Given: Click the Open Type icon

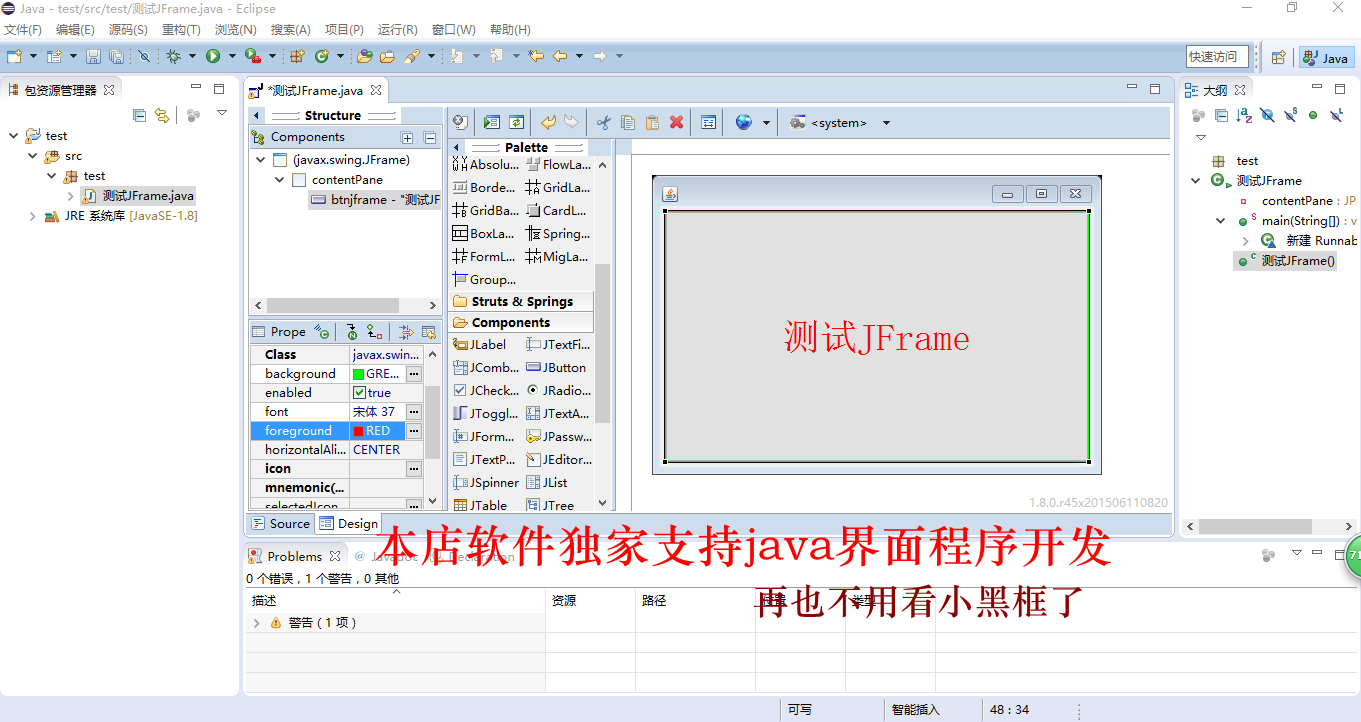Looking at the screenshot, I should [365, 57].
